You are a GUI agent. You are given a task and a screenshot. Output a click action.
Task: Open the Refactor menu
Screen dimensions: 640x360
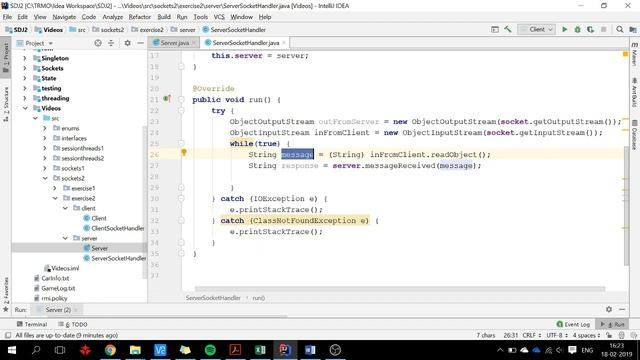coord(140,17)
